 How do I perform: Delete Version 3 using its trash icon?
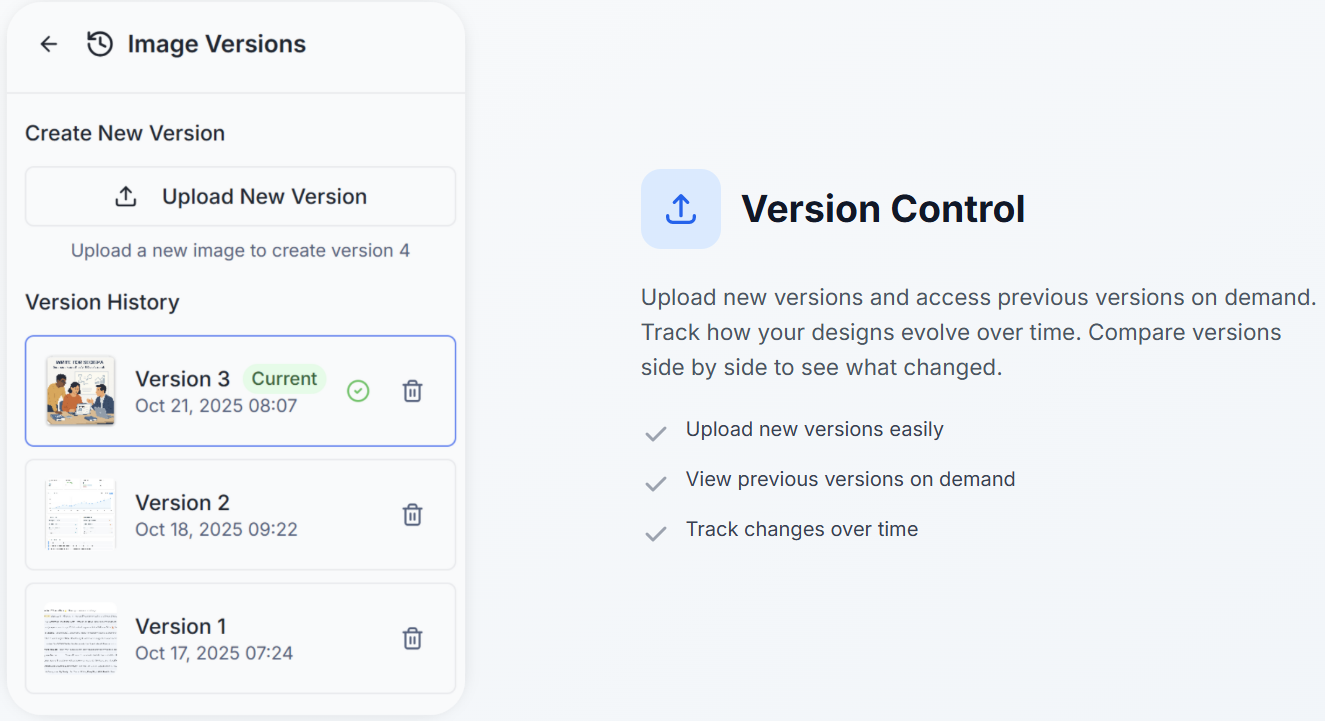tap(412, 390)
